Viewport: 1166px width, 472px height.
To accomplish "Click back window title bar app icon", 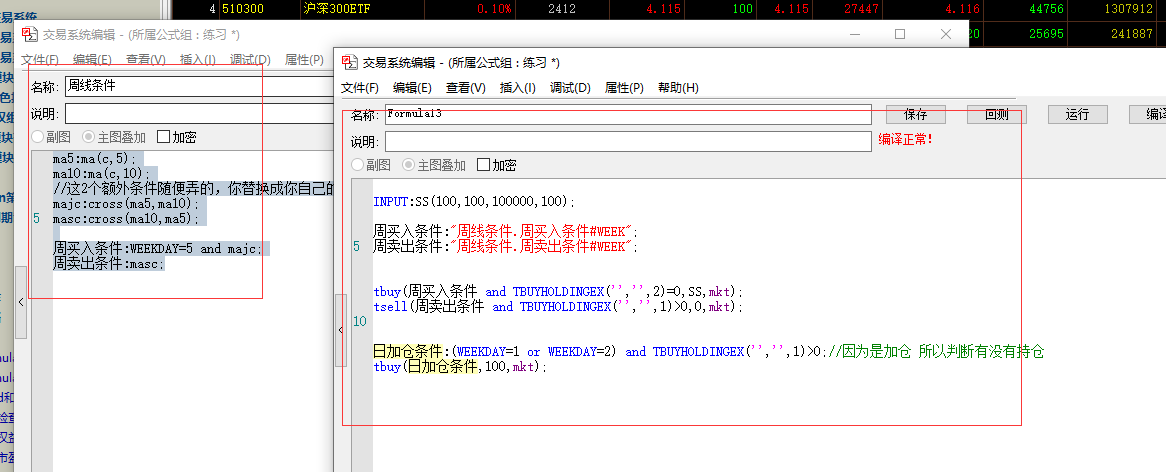I will click(28, 34).
